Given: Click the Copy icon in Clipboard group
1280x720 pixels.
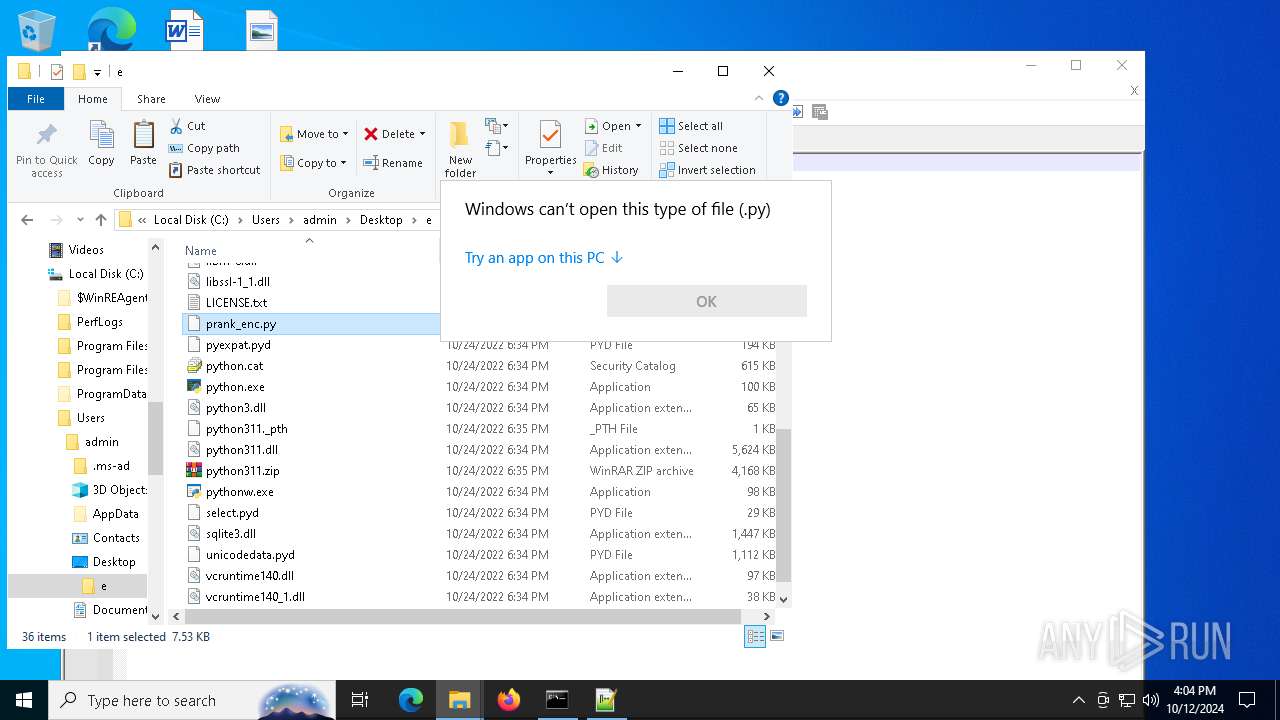Looking at the screenshot, I should click(101, 136).
